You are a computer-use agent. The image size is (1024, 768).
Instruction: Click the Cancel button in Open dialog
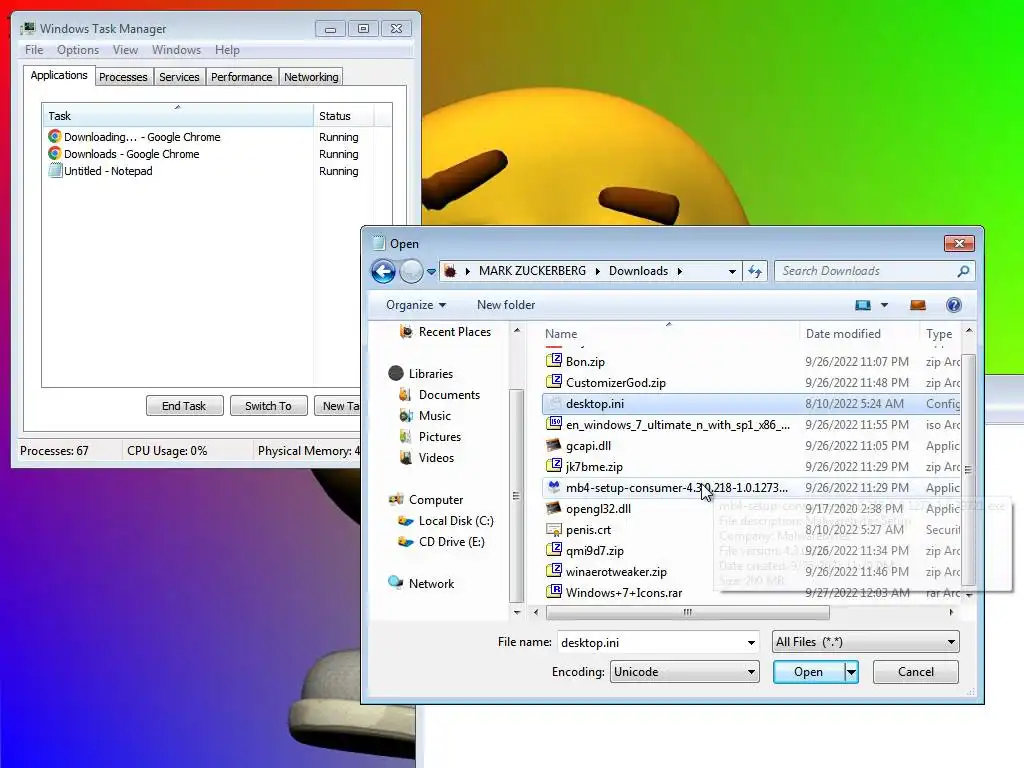click(x=916, y=672)
